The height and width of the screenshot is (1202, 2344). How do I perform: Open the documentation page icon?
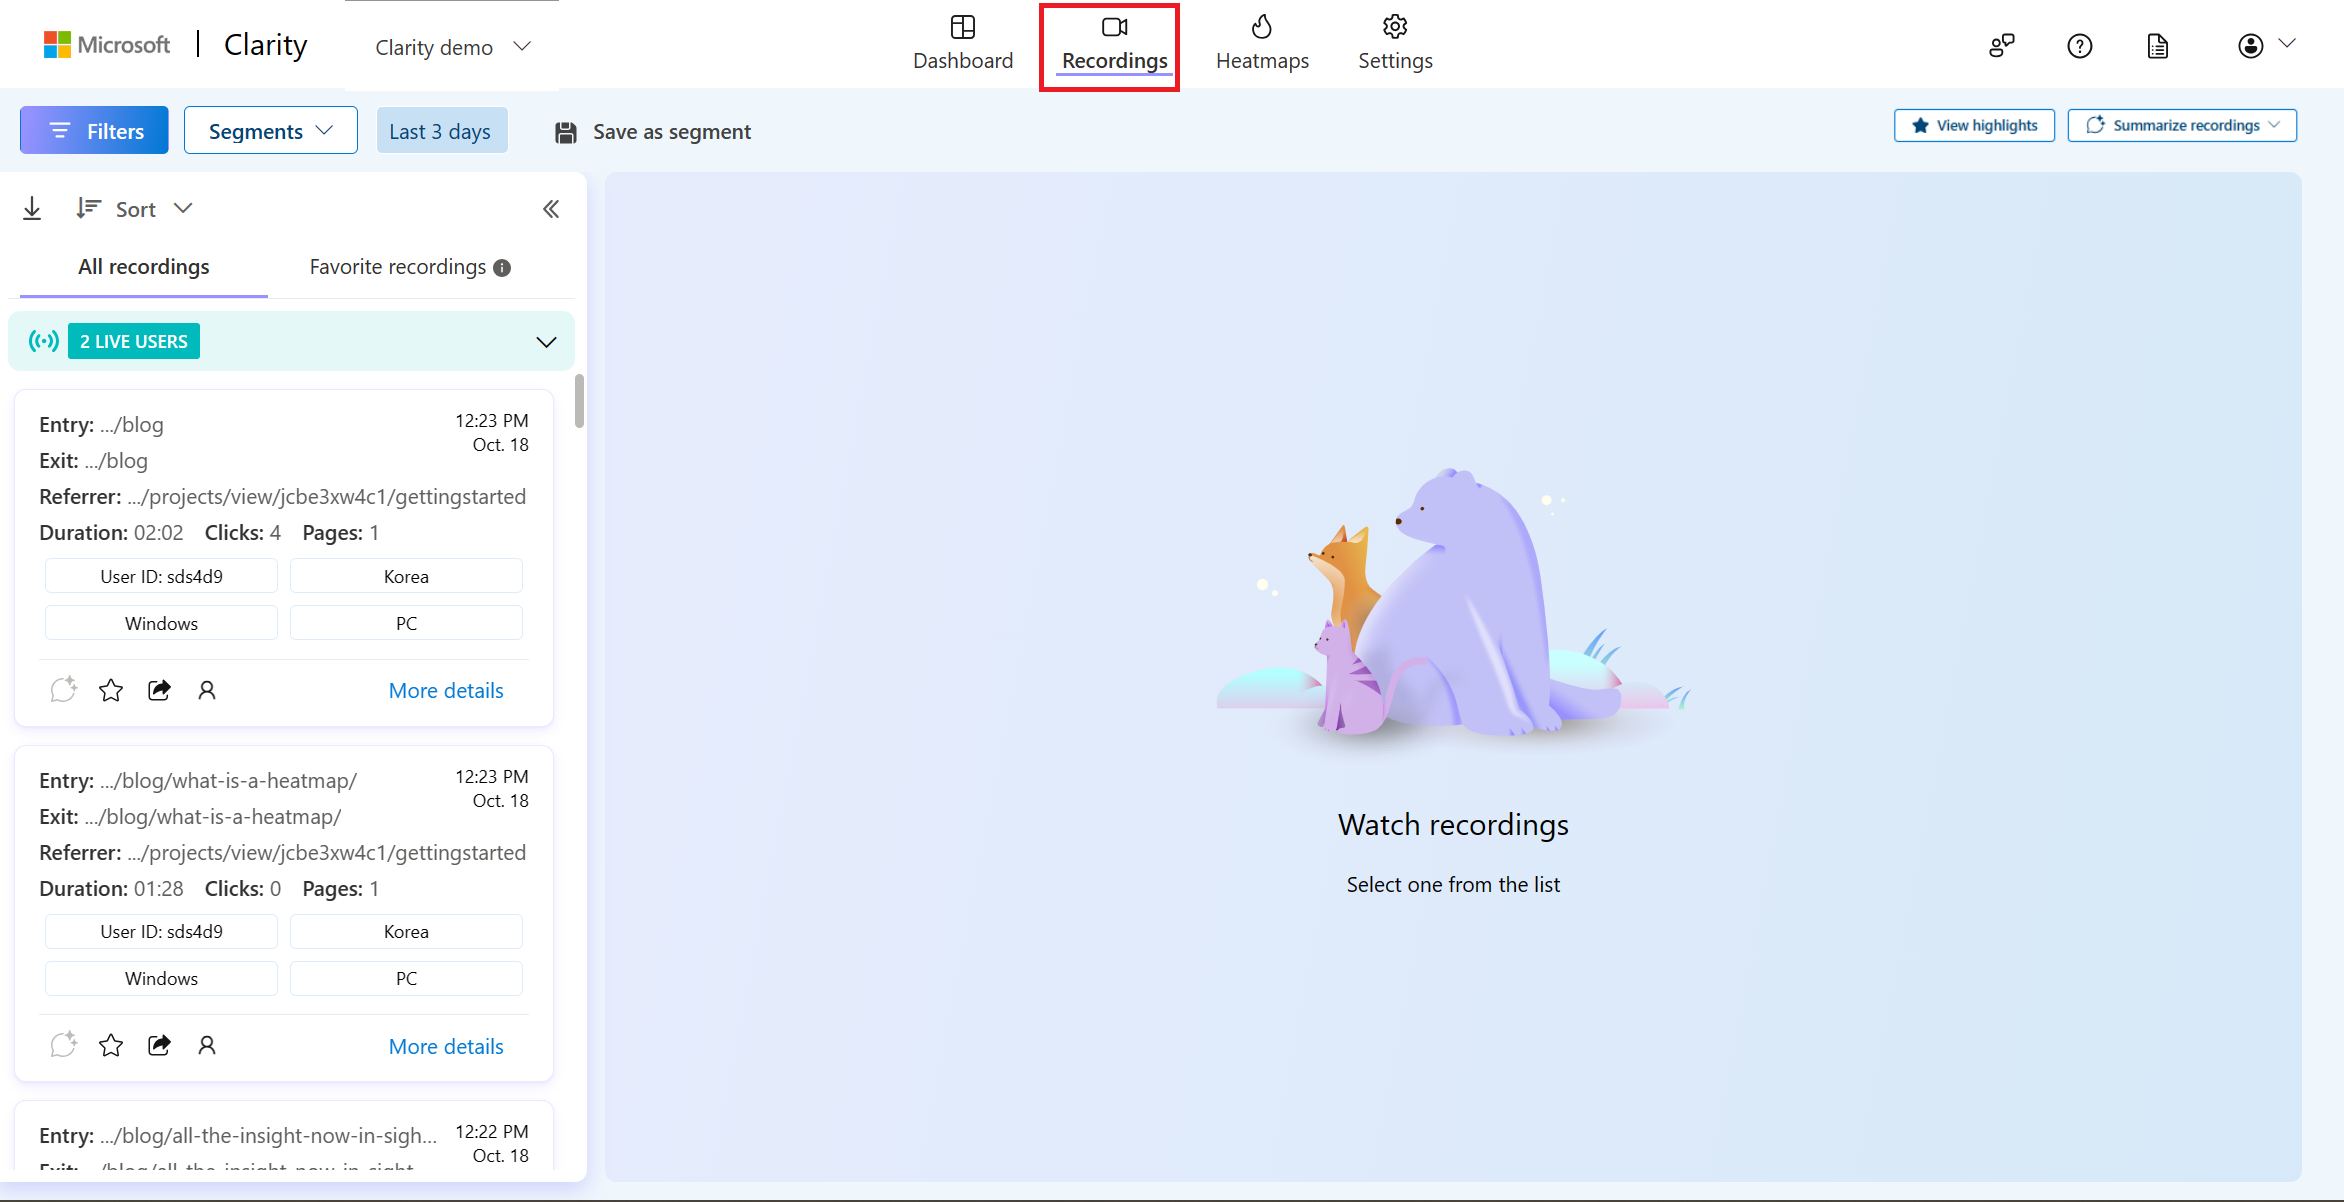pos(2157,45)
